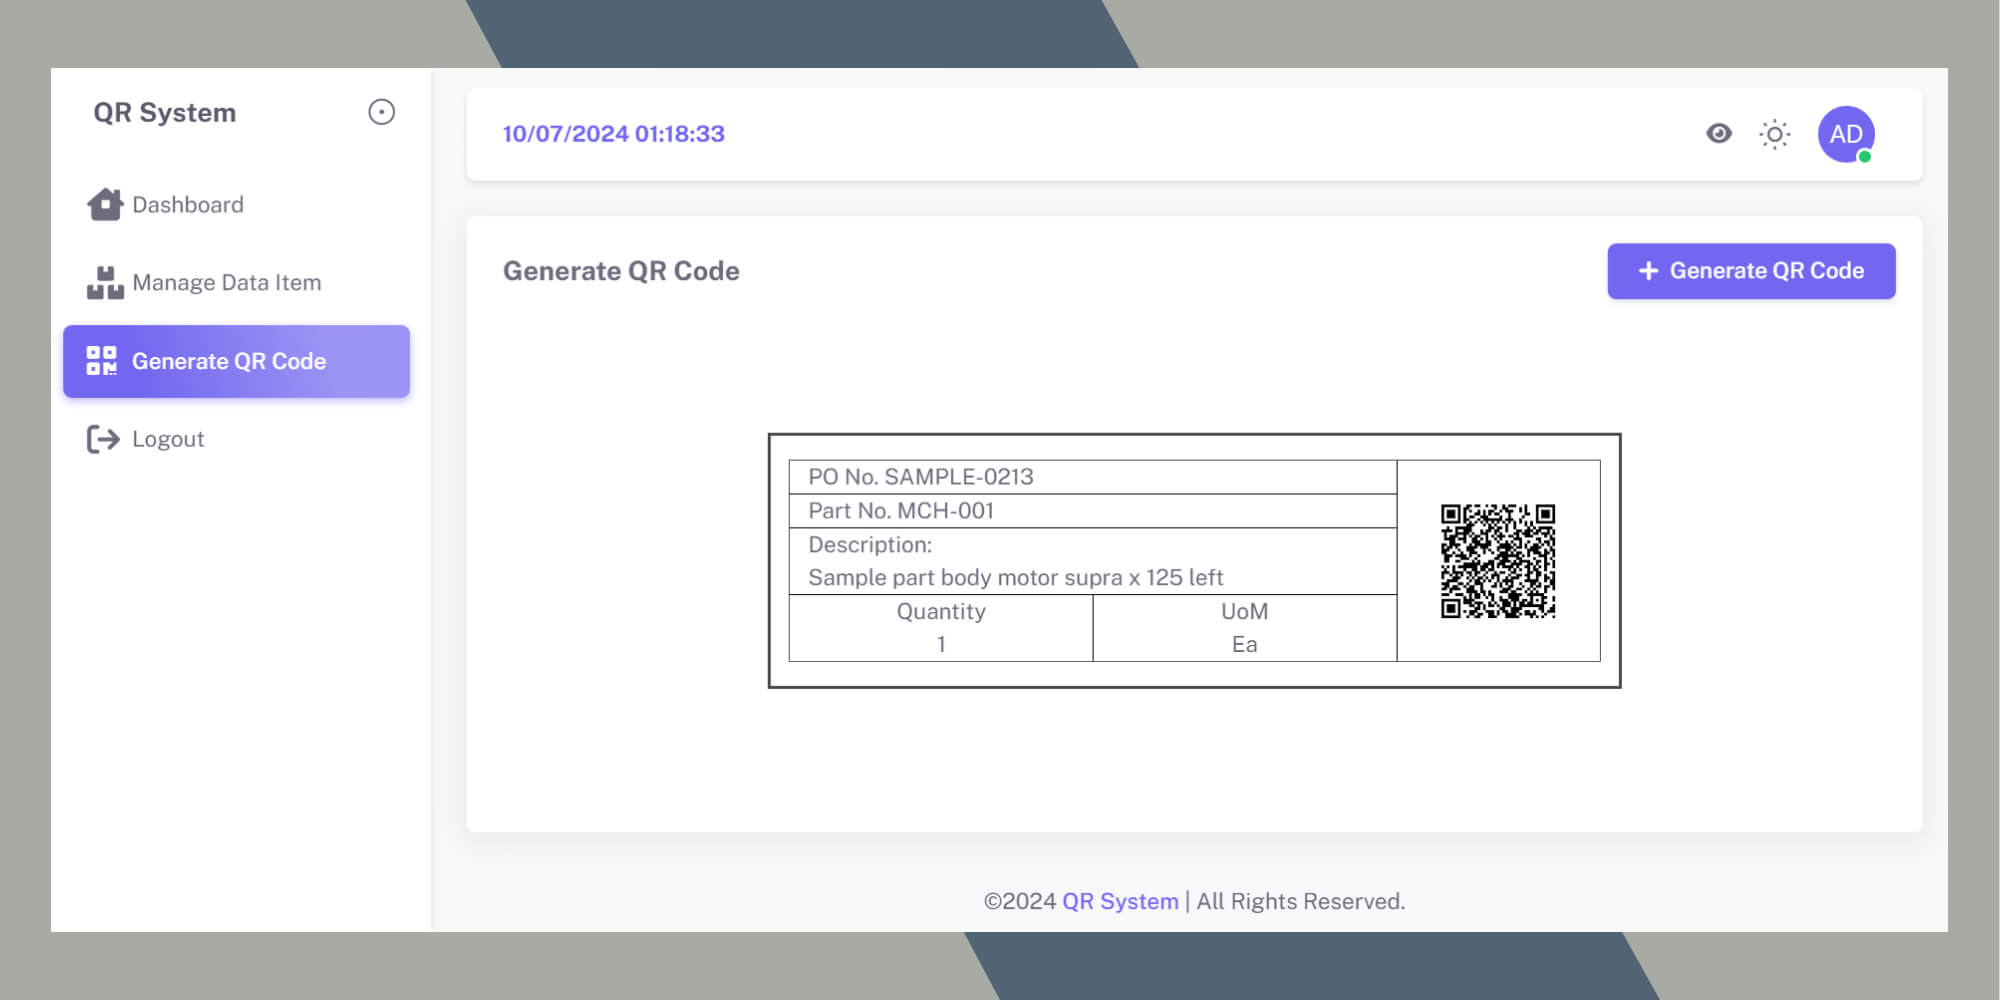
Task: Toggle the eye visibility icon in header
Action: click(x=1719, y=133)
